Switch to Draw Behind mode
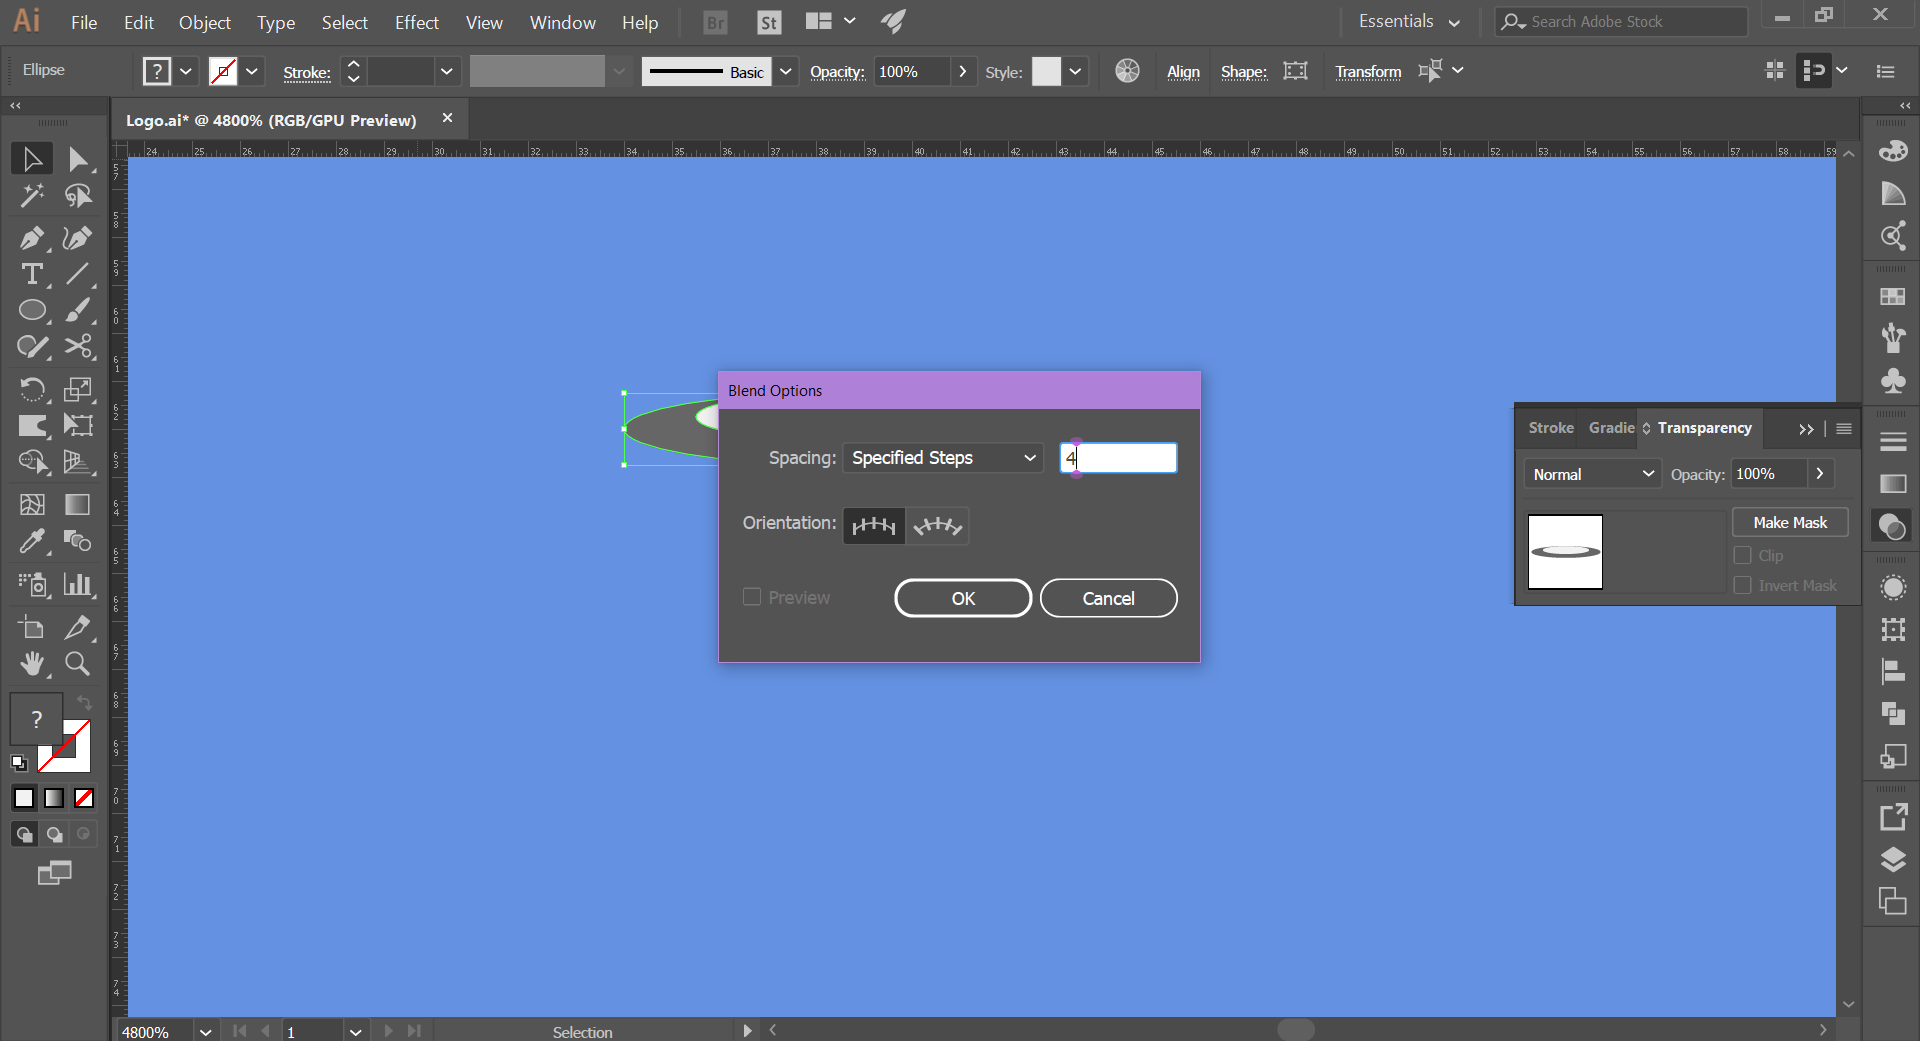 click(x=54, y=834)
